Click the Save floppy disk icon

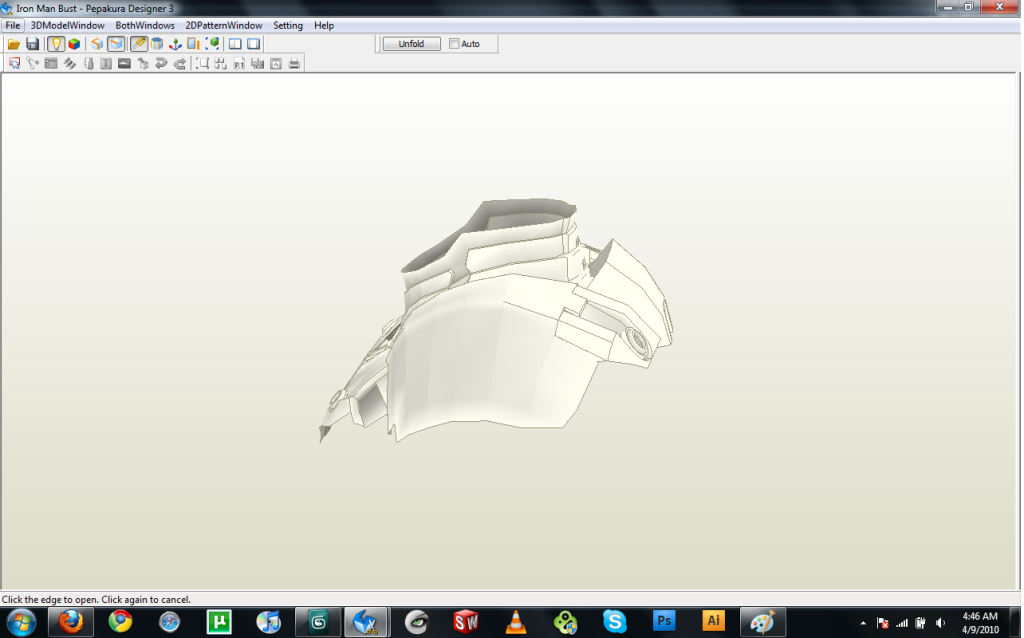[x=33, y=44]
